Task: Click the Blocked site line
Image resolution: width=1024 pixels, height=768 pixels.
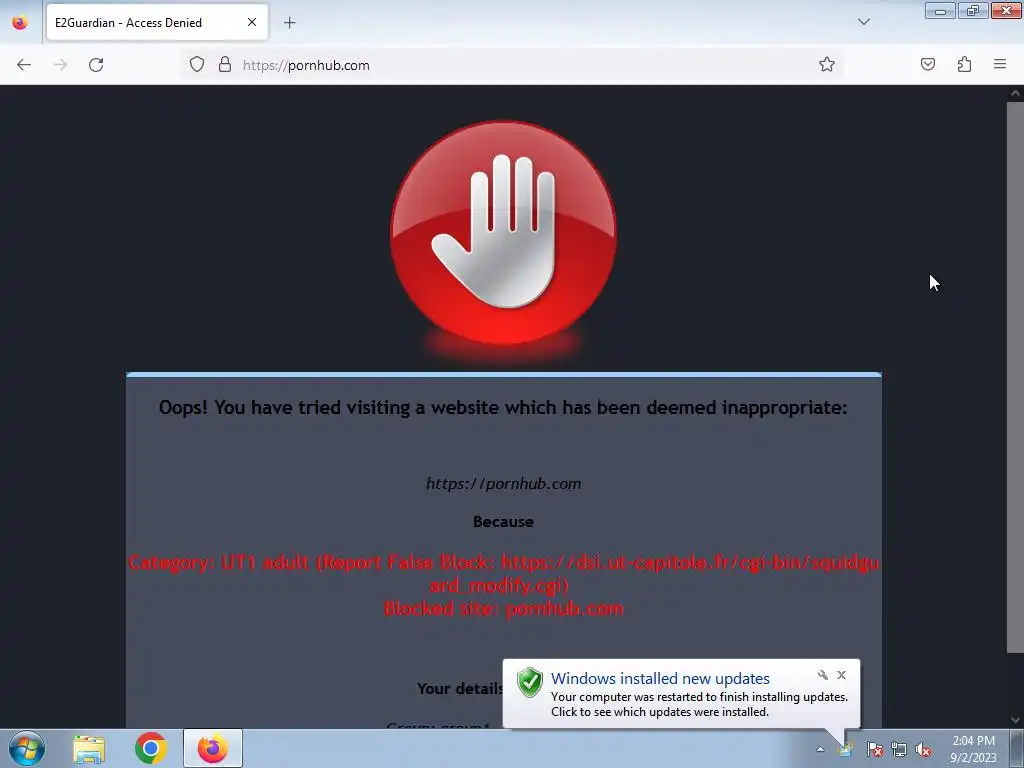Action: point(503,609)
